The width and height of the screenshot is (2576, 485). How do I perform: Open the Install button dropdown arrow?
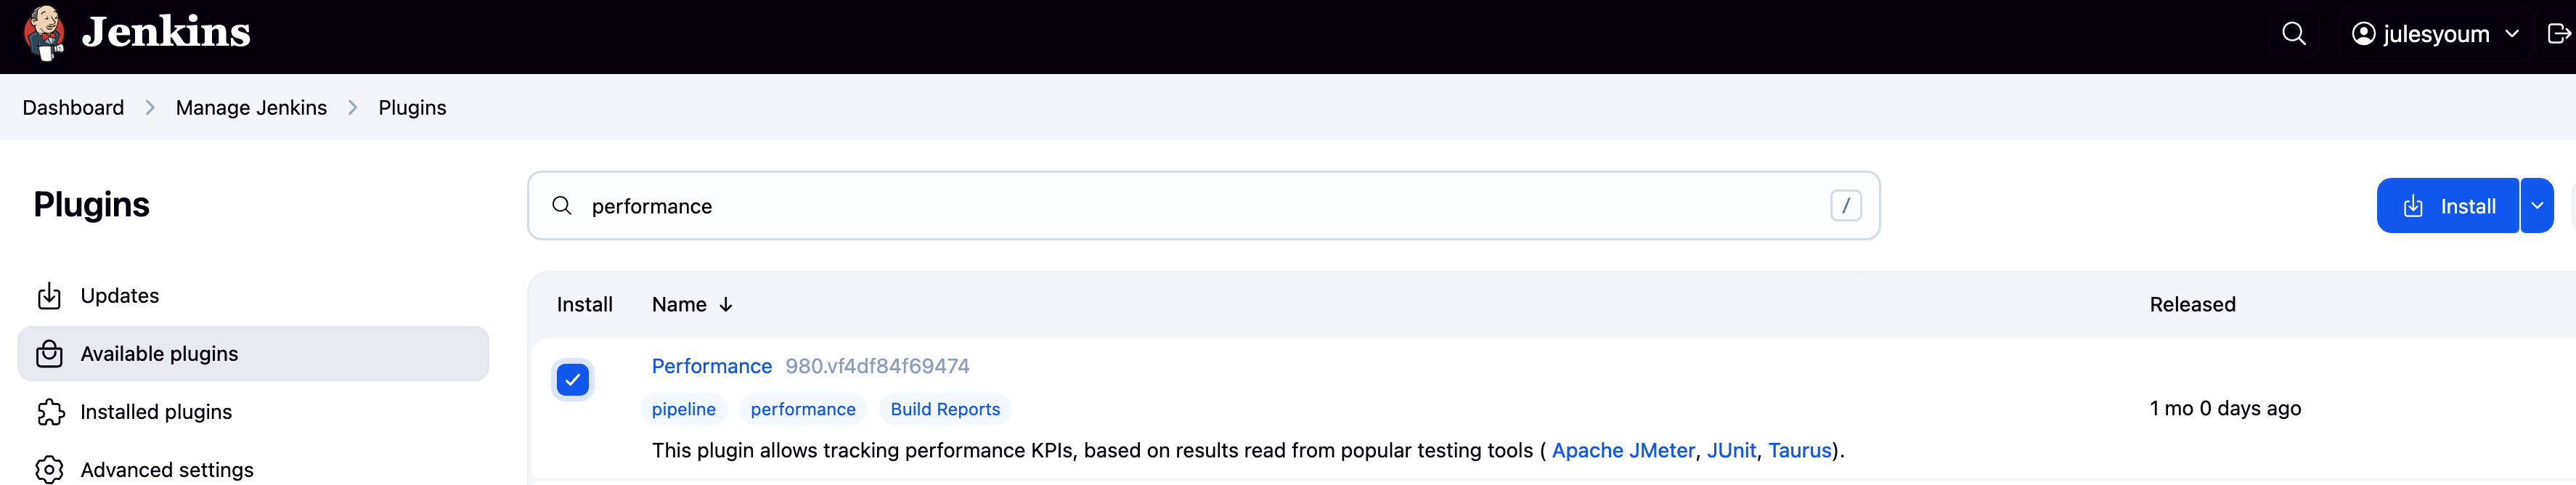(2537, 206)
